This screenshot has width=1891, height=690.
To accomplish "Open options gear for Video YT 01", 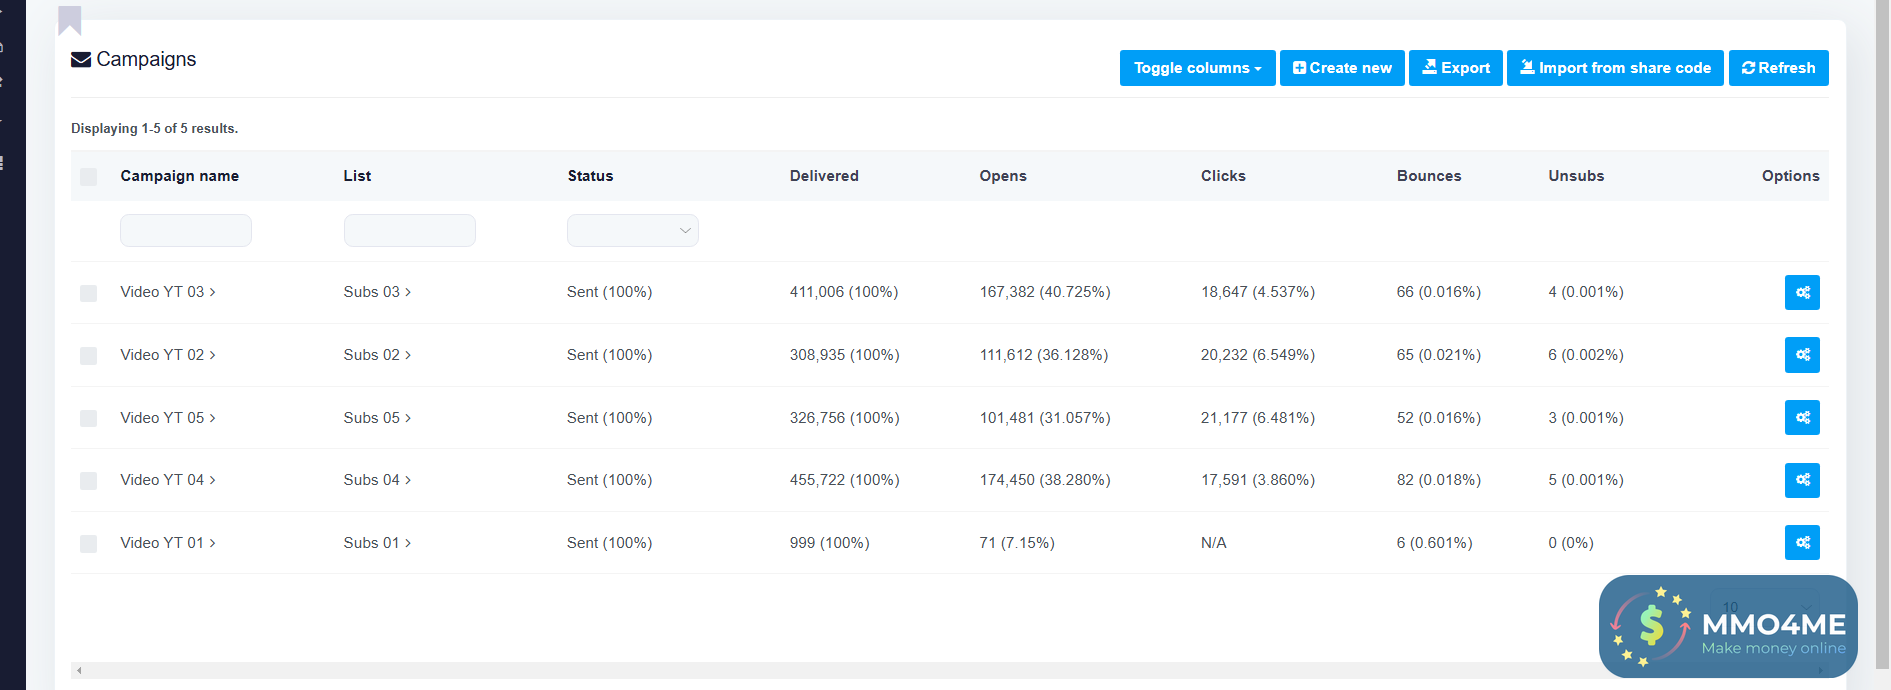I will point(1802,542).
